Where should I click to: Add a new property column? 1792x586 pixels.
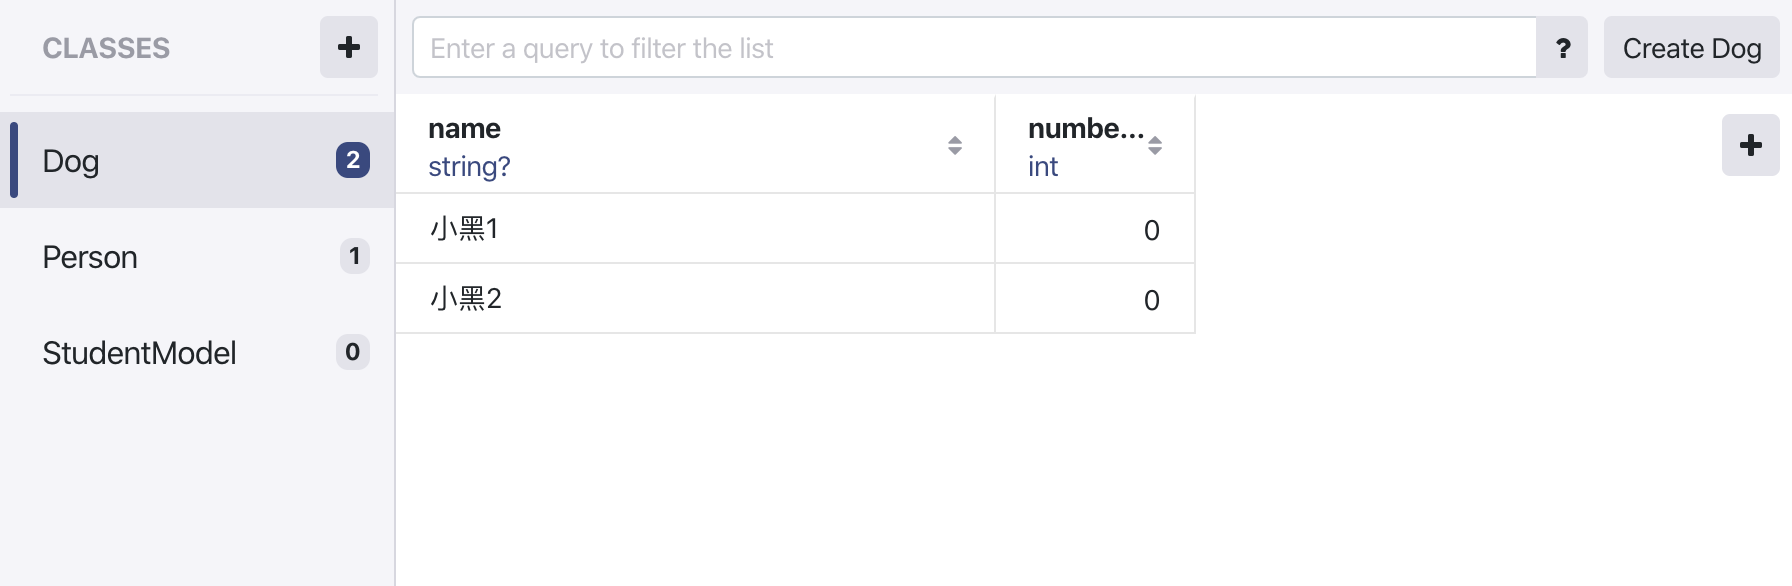click(x=1750, y=145)
